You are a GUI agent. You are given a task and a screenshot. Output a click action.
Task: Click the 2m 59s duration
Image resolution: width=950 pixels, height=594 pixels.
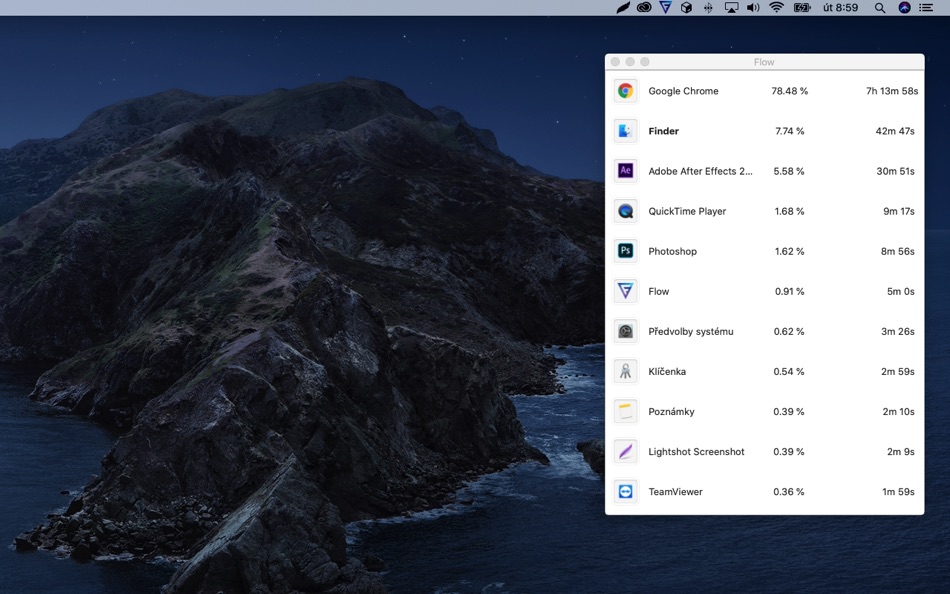coord(897,371)
